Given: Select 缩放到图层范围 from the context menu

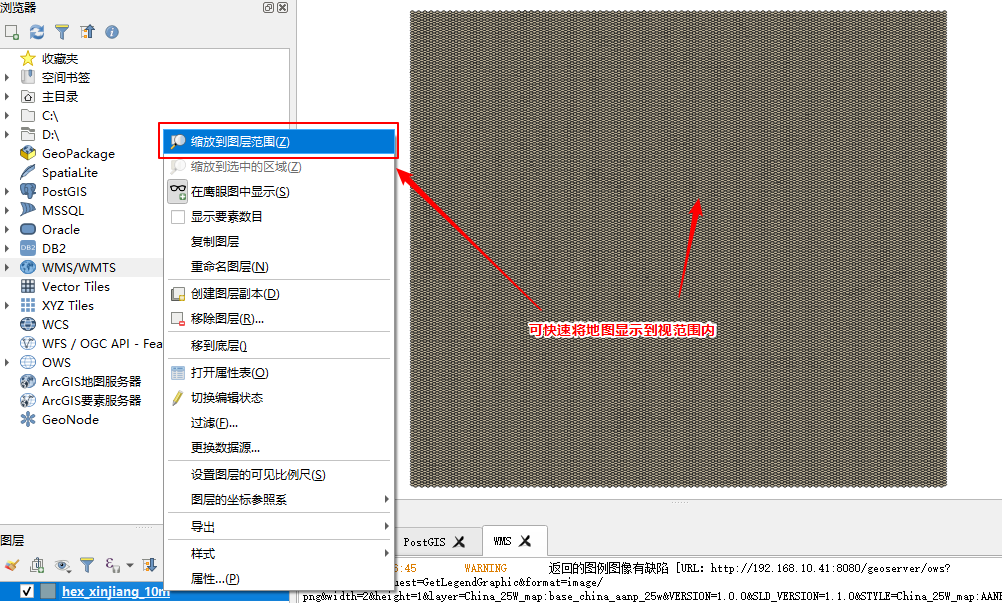Looking at the screenshot, I should pos(240,142).
